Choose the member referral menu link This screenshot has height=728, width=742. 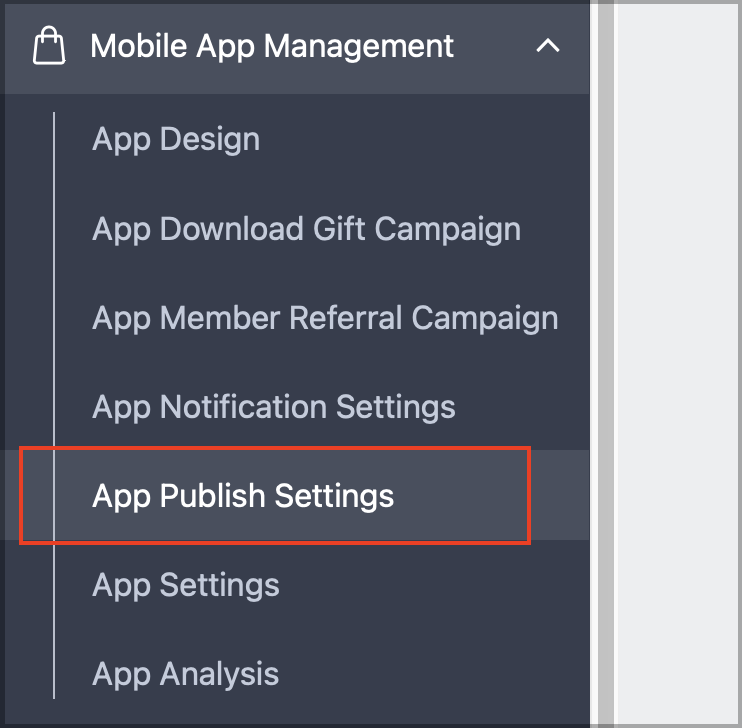coord(325,318)
